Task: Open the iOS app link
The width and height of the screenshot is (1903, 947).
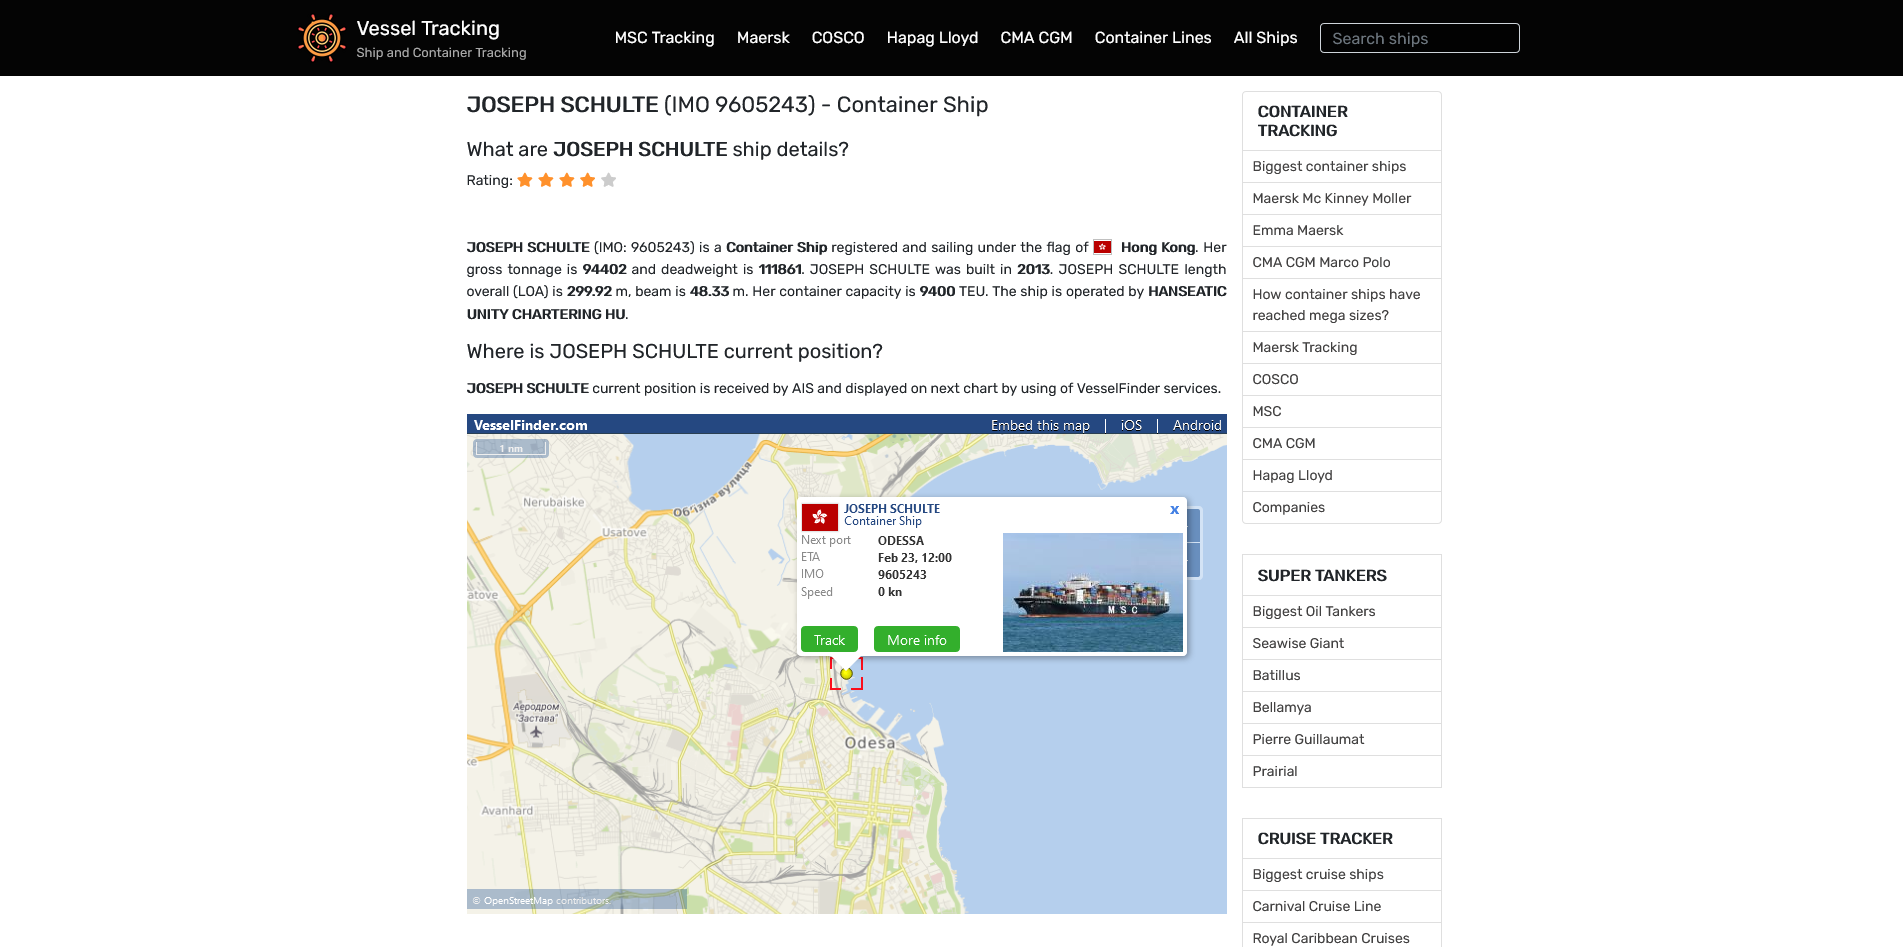Action: 1131,425
